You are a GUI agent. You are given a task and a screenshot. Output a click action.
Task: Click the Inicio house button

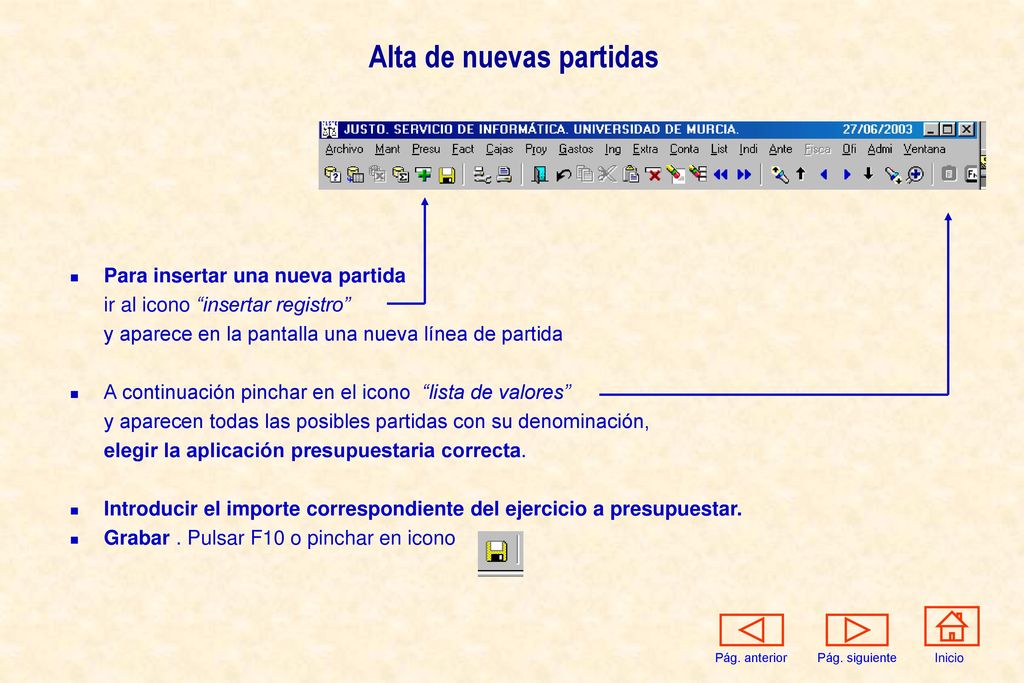tap(952, 626)
